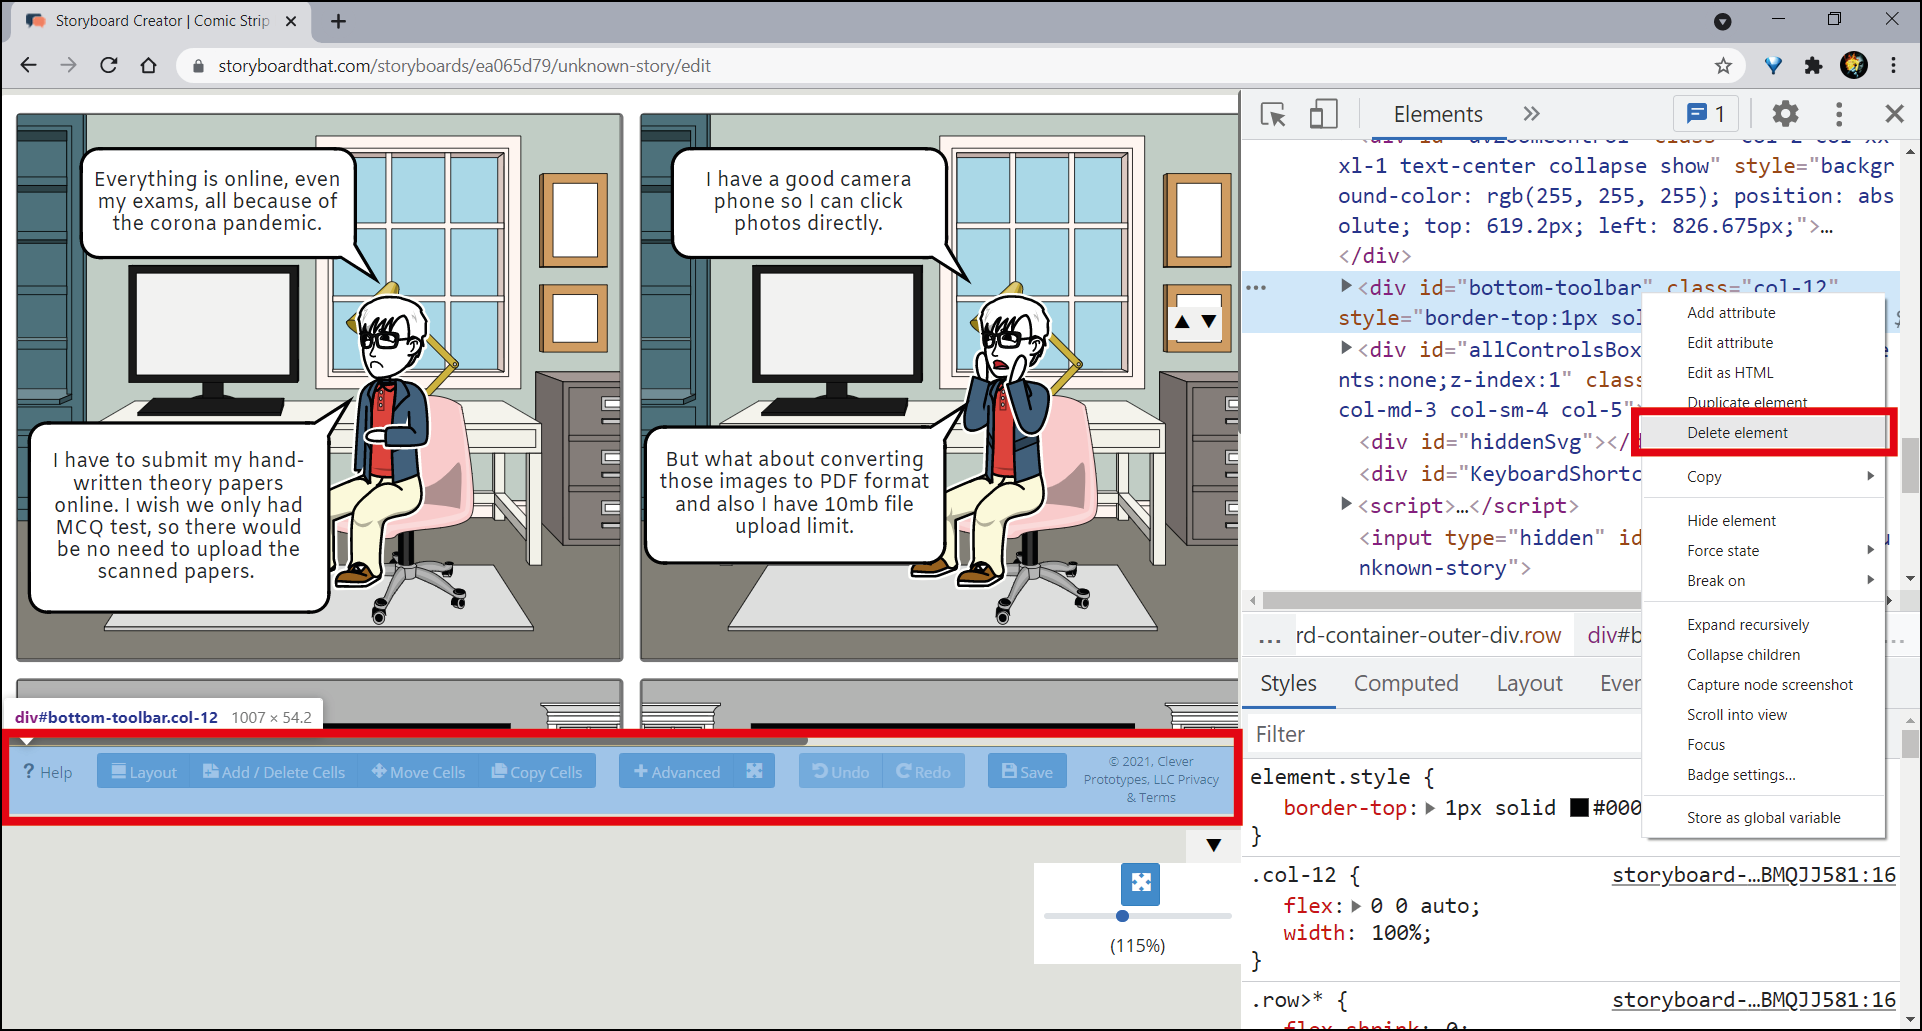Bookmark this page with the star

pyautogui.click(x=1723, y=66)
